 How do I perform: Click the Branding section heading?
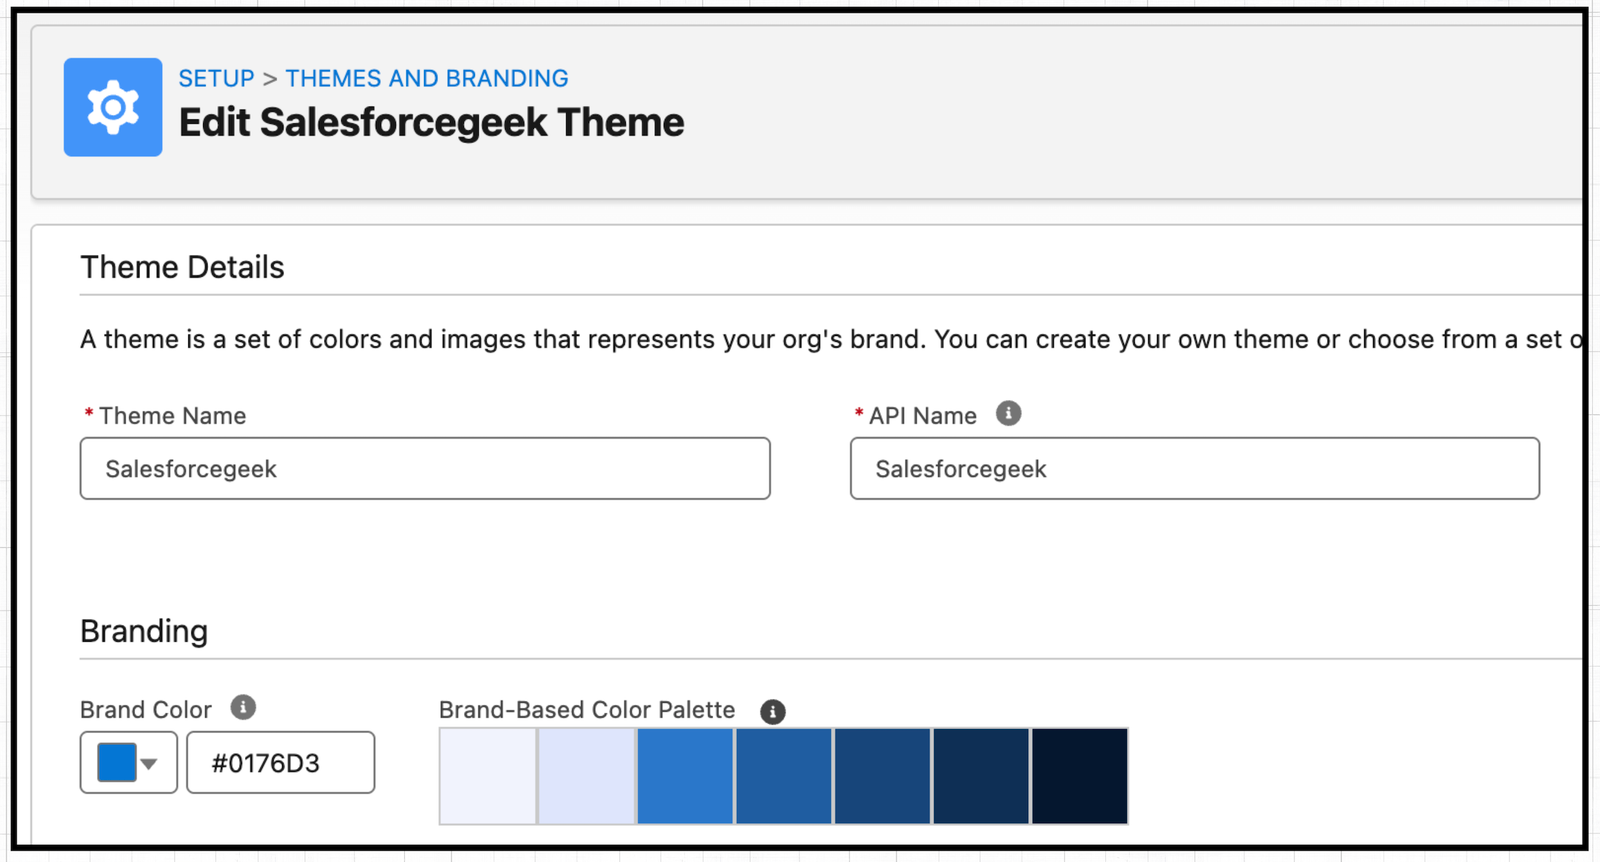[x=144, y=631]
